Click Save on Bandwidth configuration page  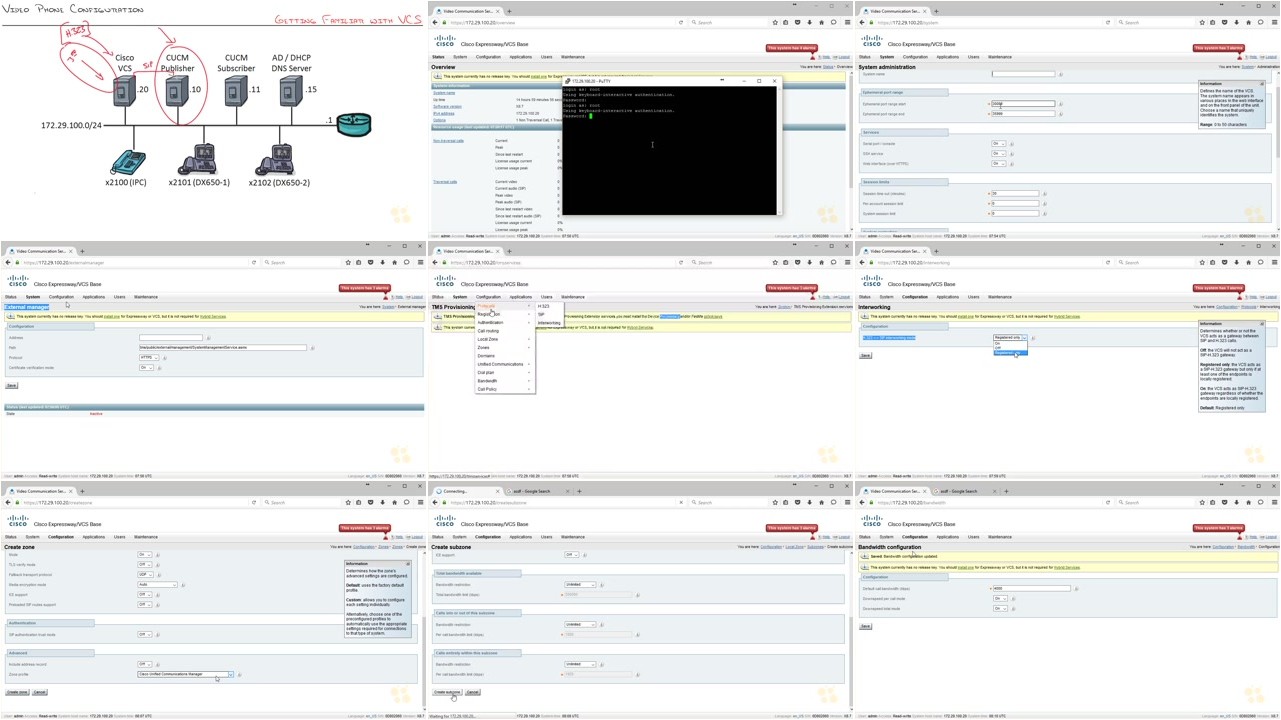[x=865, y=627]
